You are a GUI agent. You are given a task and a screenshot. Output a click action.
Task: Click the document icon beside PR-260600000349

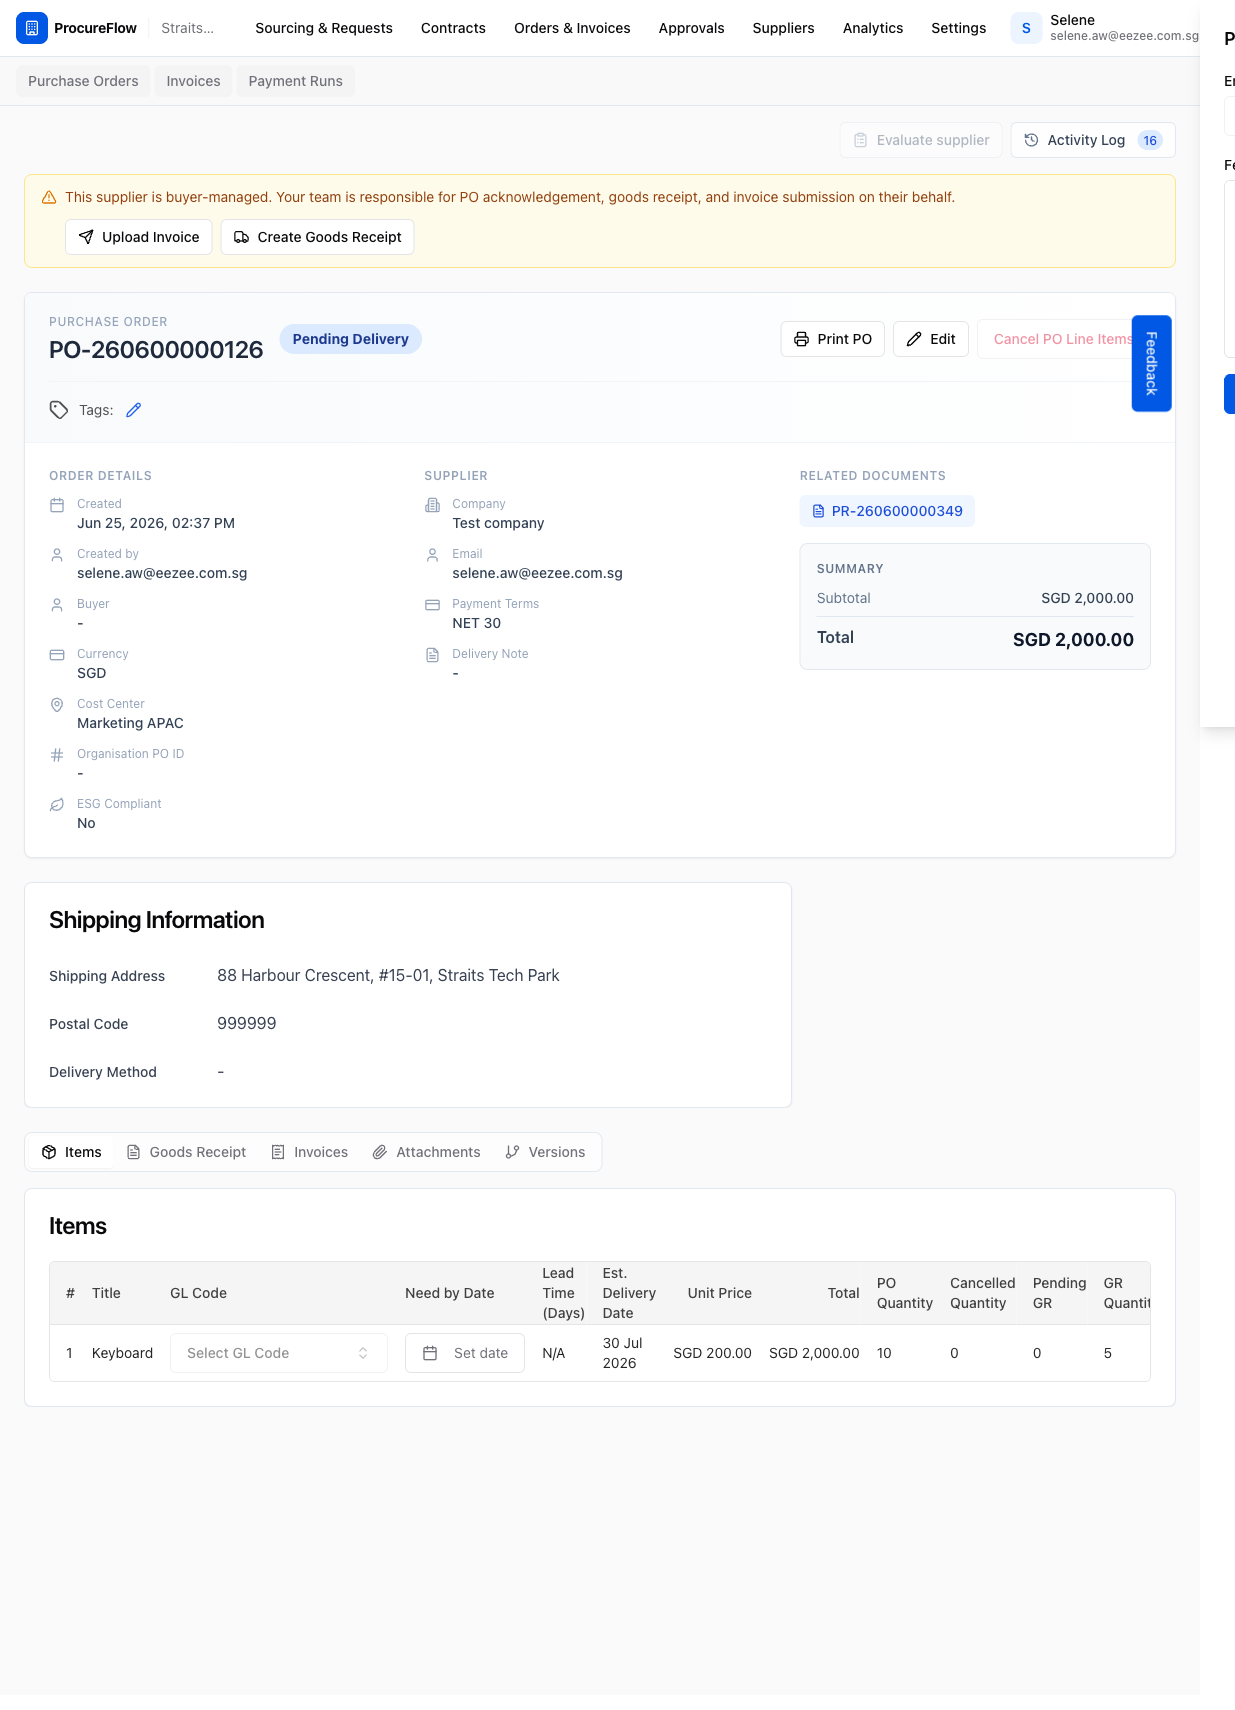click(818, 511)
